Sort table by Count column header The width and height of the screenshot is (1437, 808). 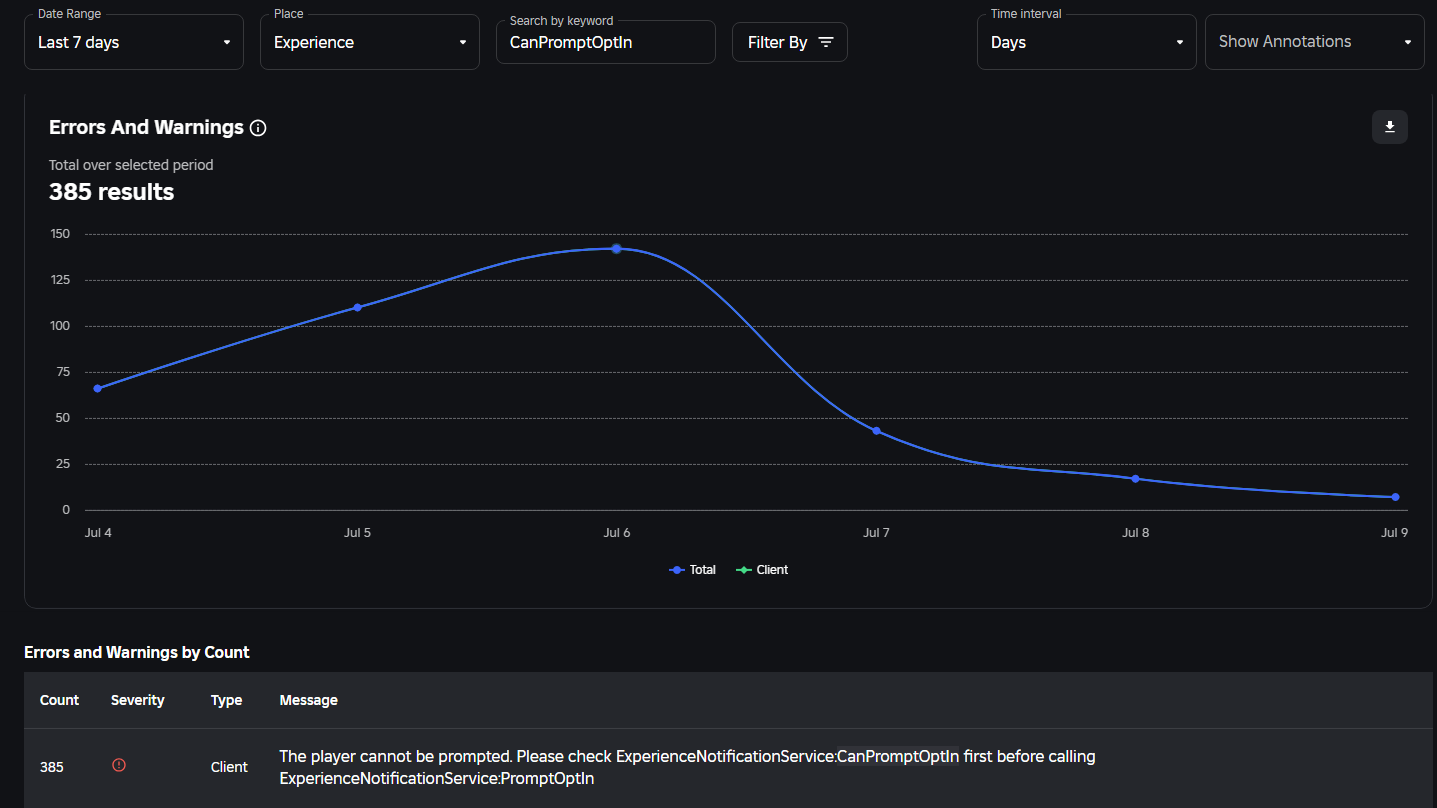(x=59, y=700)
